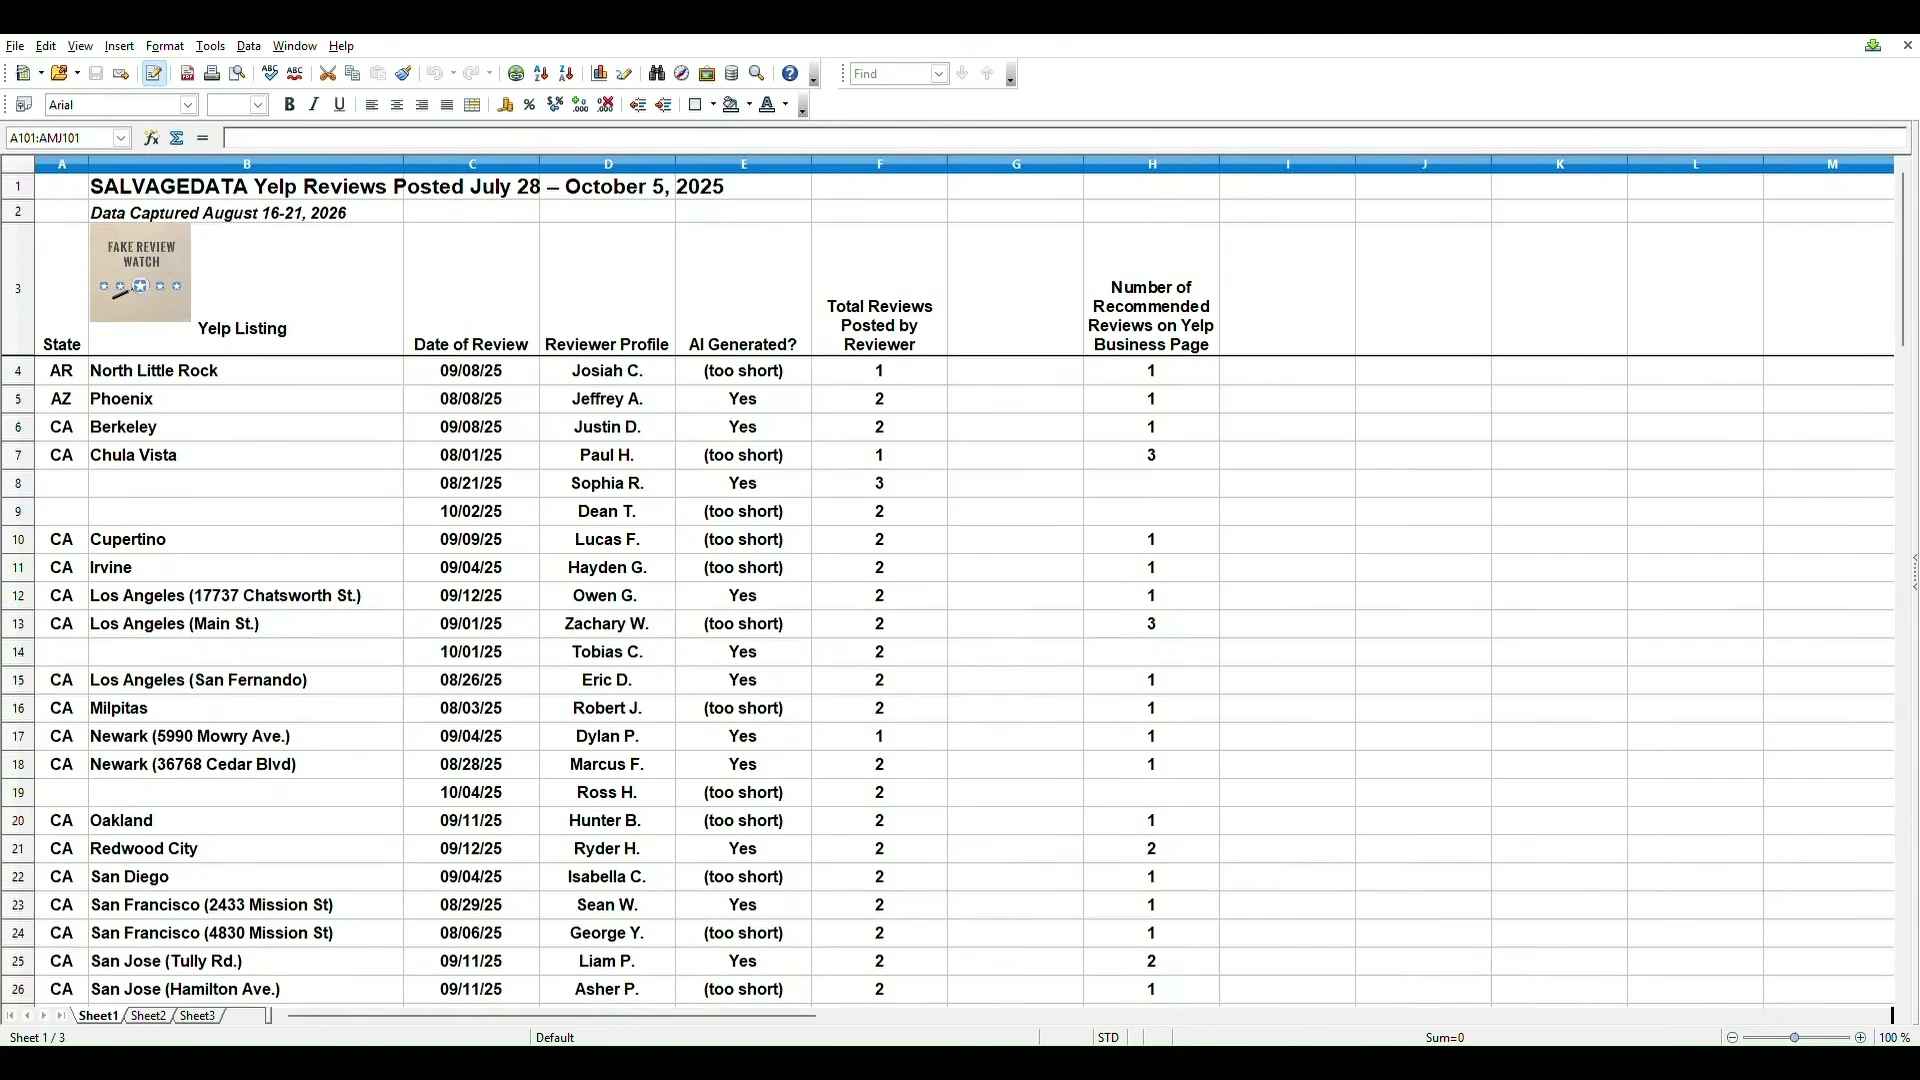Image resolution: width=1920 pixels, height=1080 pixels.
Task: Toggle AutoSpellcheck icon
Action: tap(295, 74)
